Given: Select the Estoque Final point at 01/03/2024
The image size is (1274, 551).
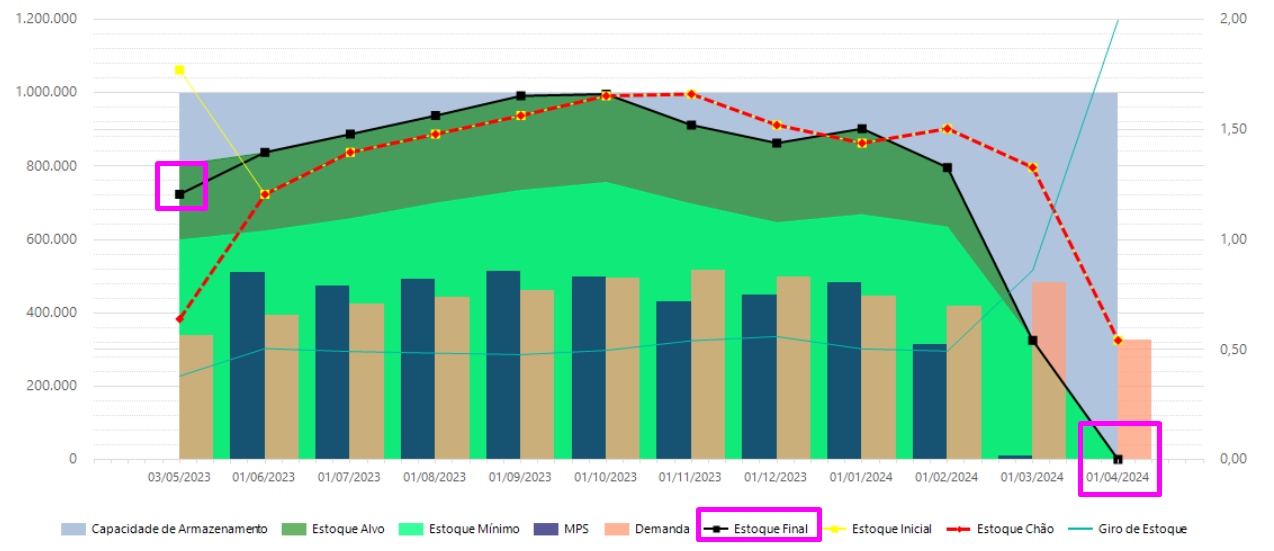Looking at the screenshot, I should click(1033, 341).
